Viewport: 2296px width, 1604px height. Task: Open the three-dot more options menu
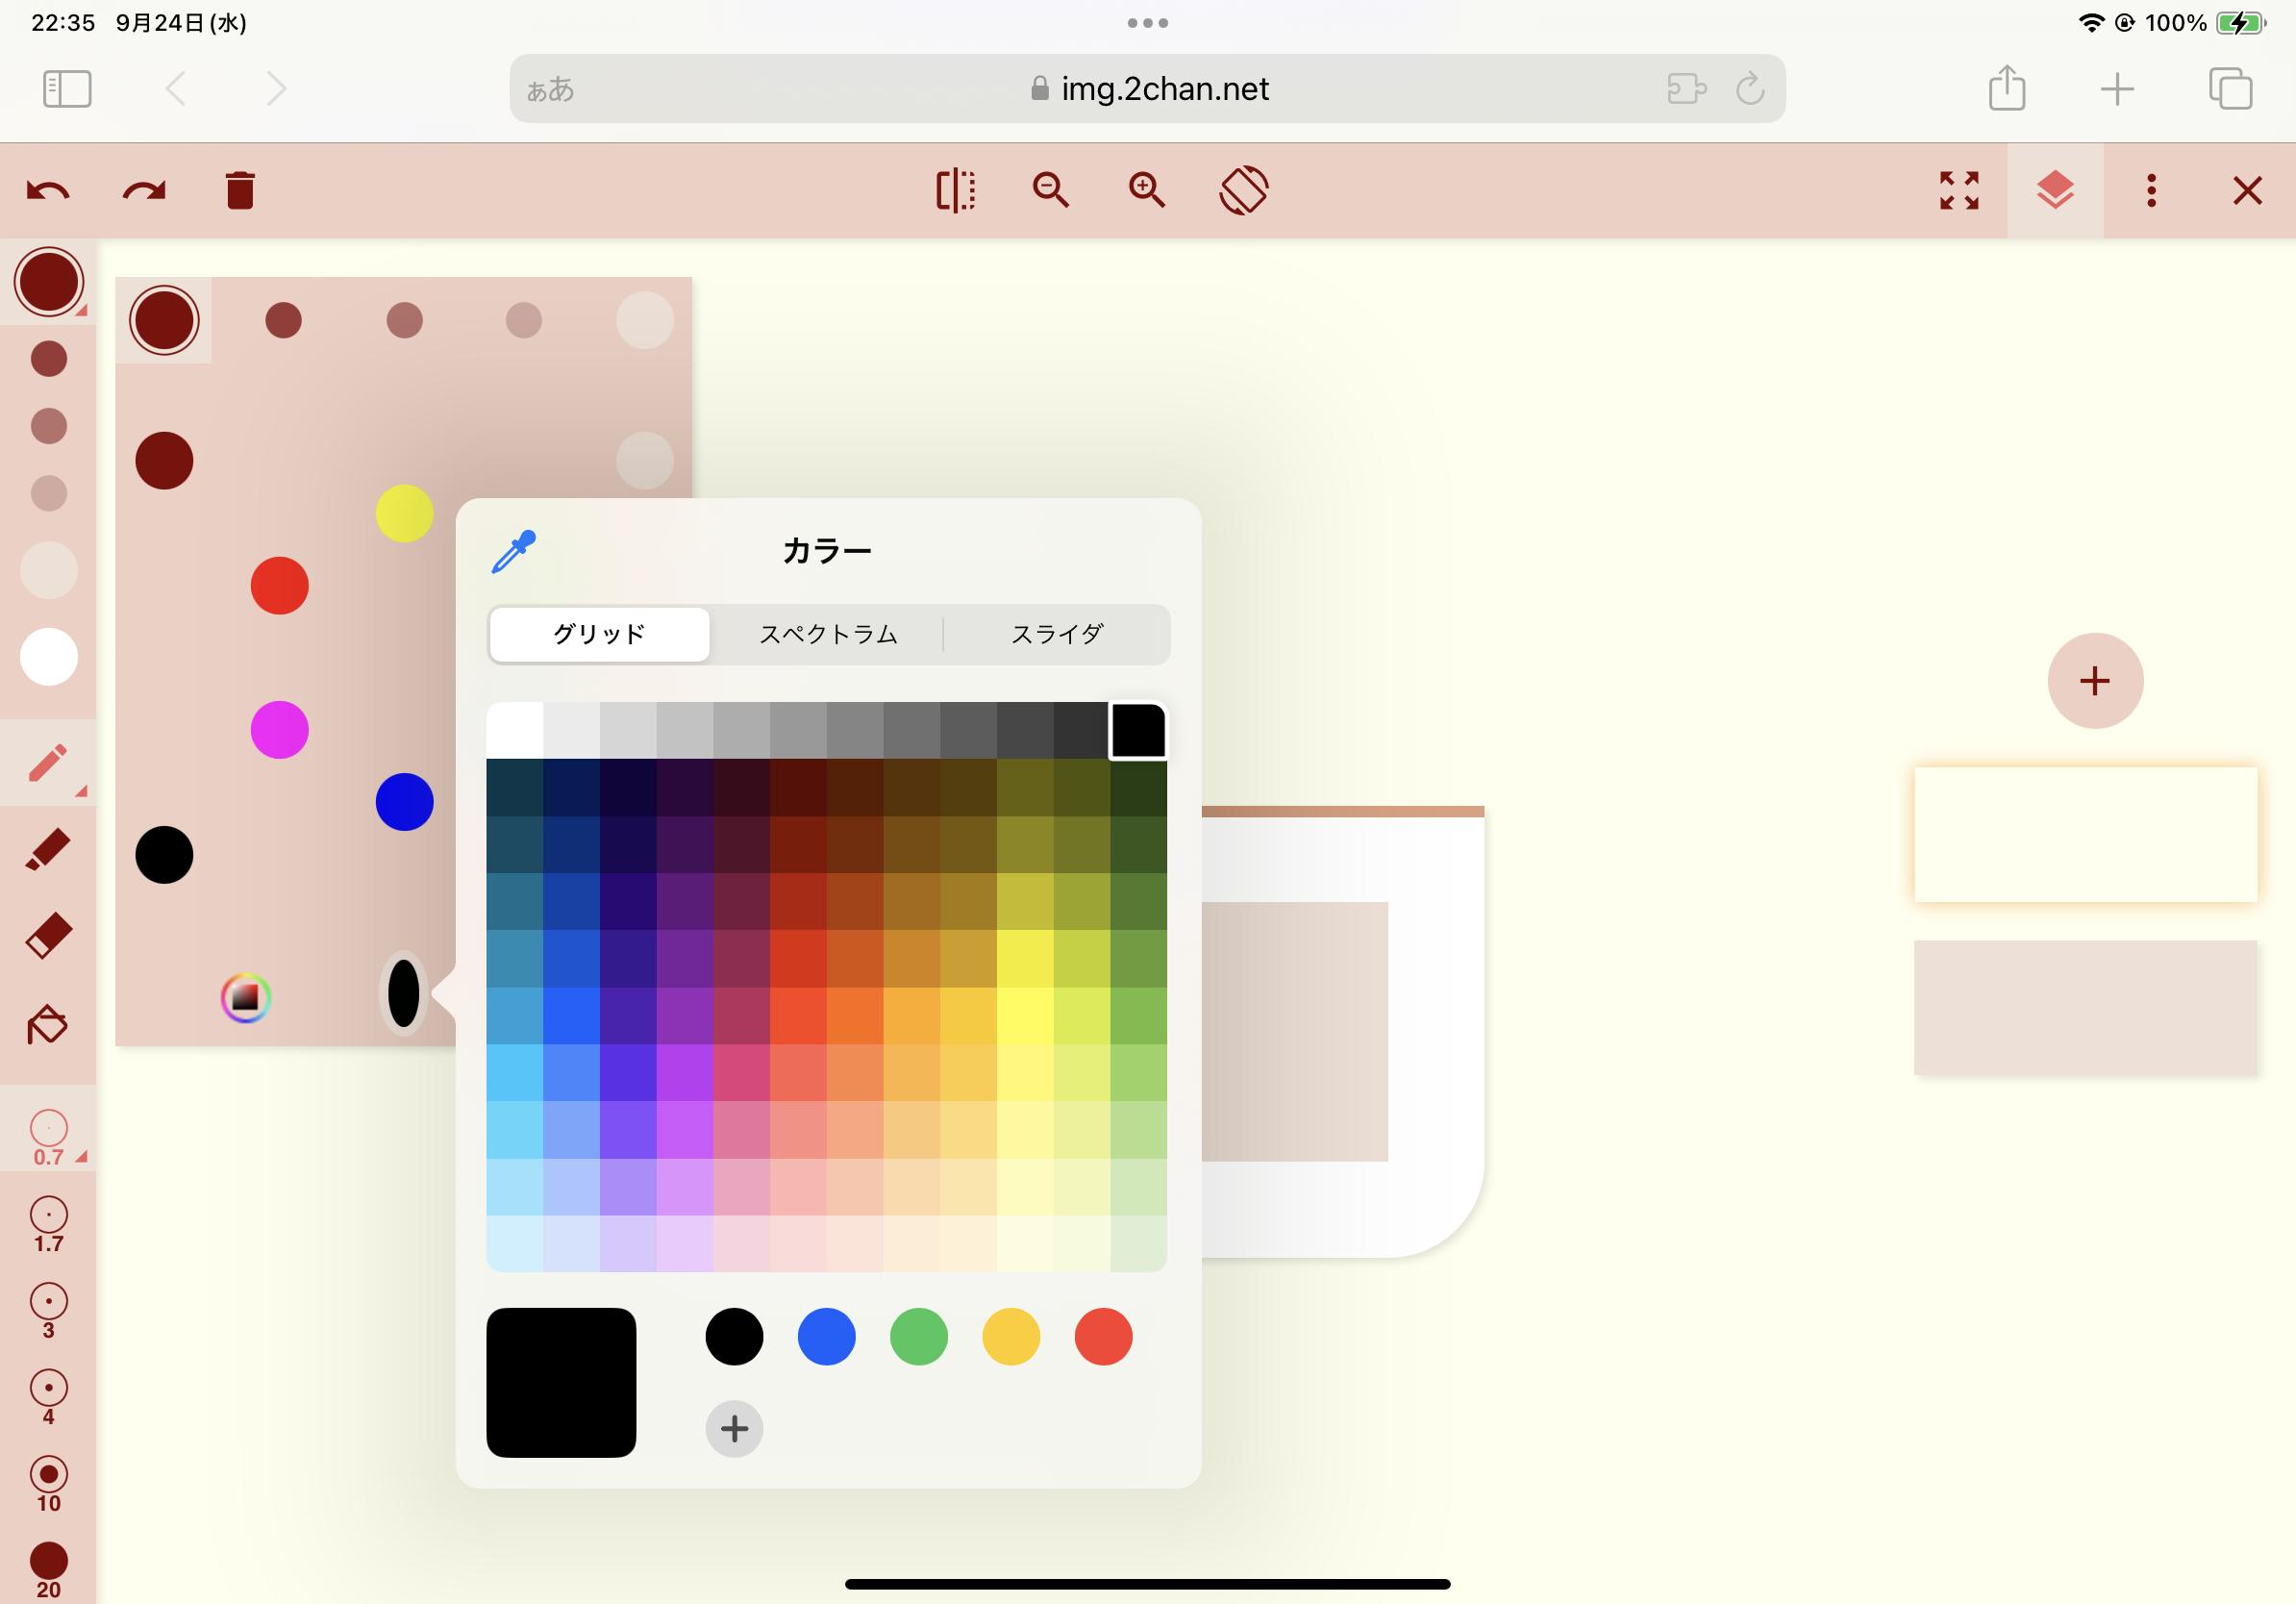(2151, 190)
